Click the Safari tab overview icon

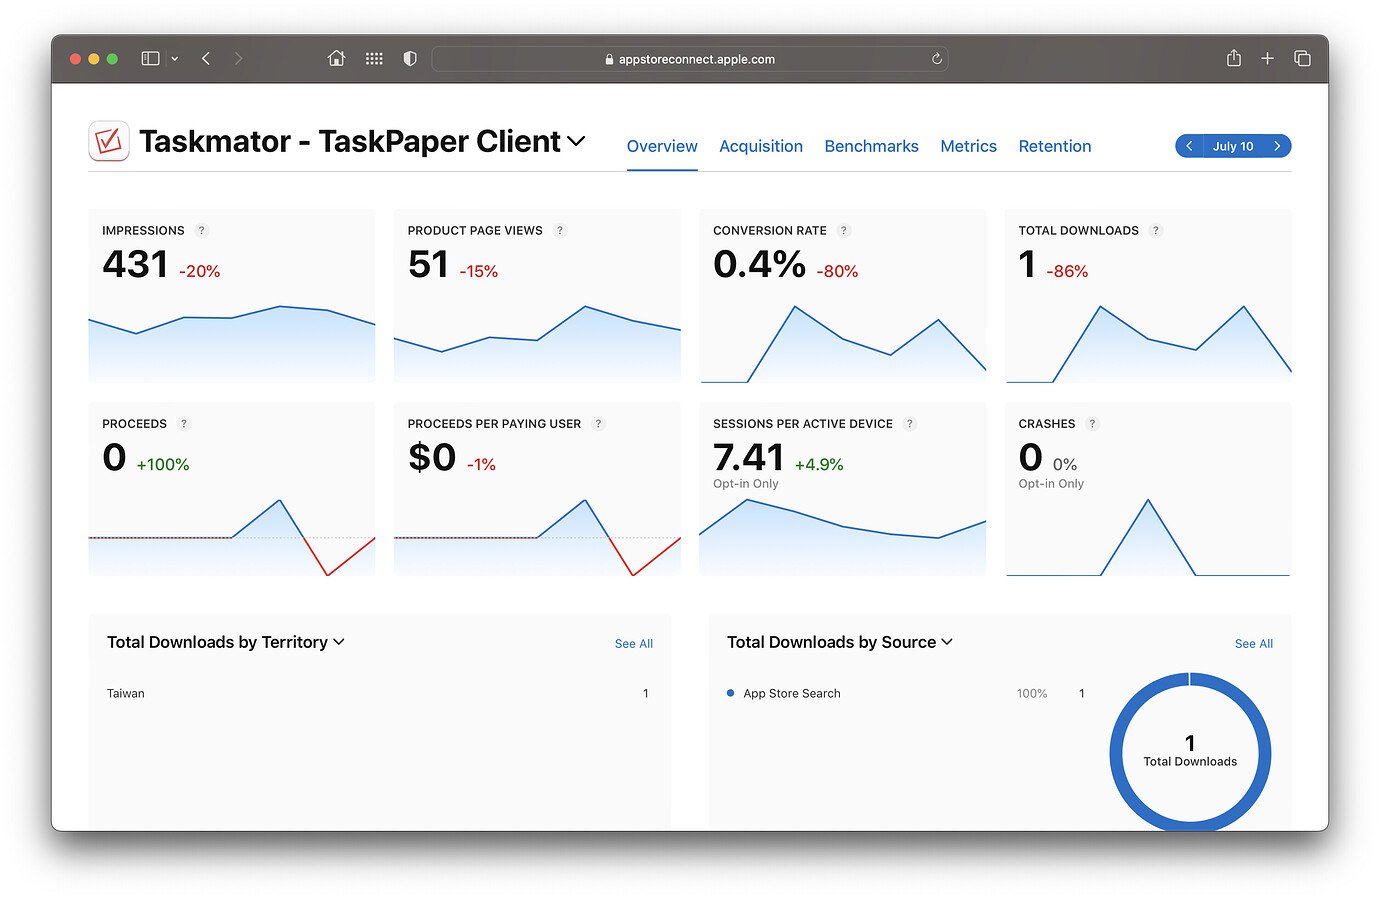[x=1302, y=58]
